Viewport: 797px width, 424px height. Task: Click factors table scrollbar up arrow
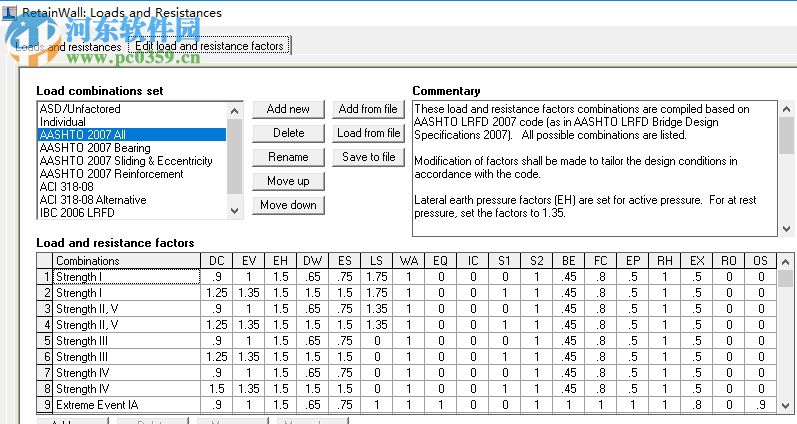pyautogui.click(x=786, y=262)
